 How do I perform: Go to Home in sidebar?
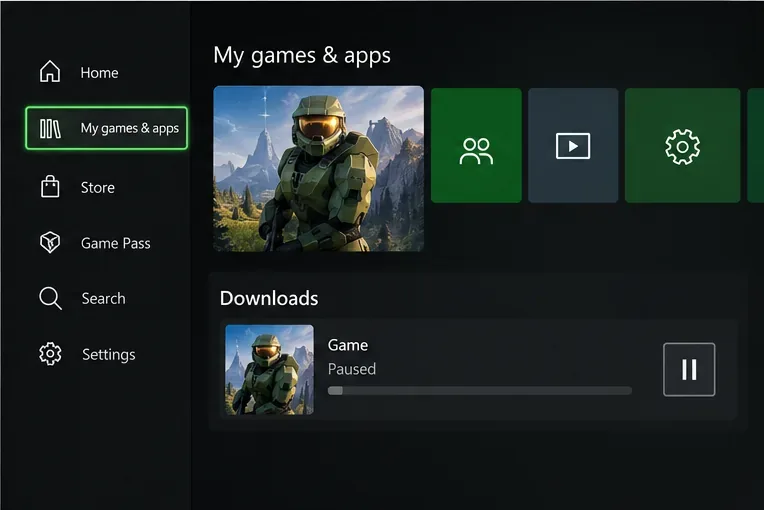(99, 73)
